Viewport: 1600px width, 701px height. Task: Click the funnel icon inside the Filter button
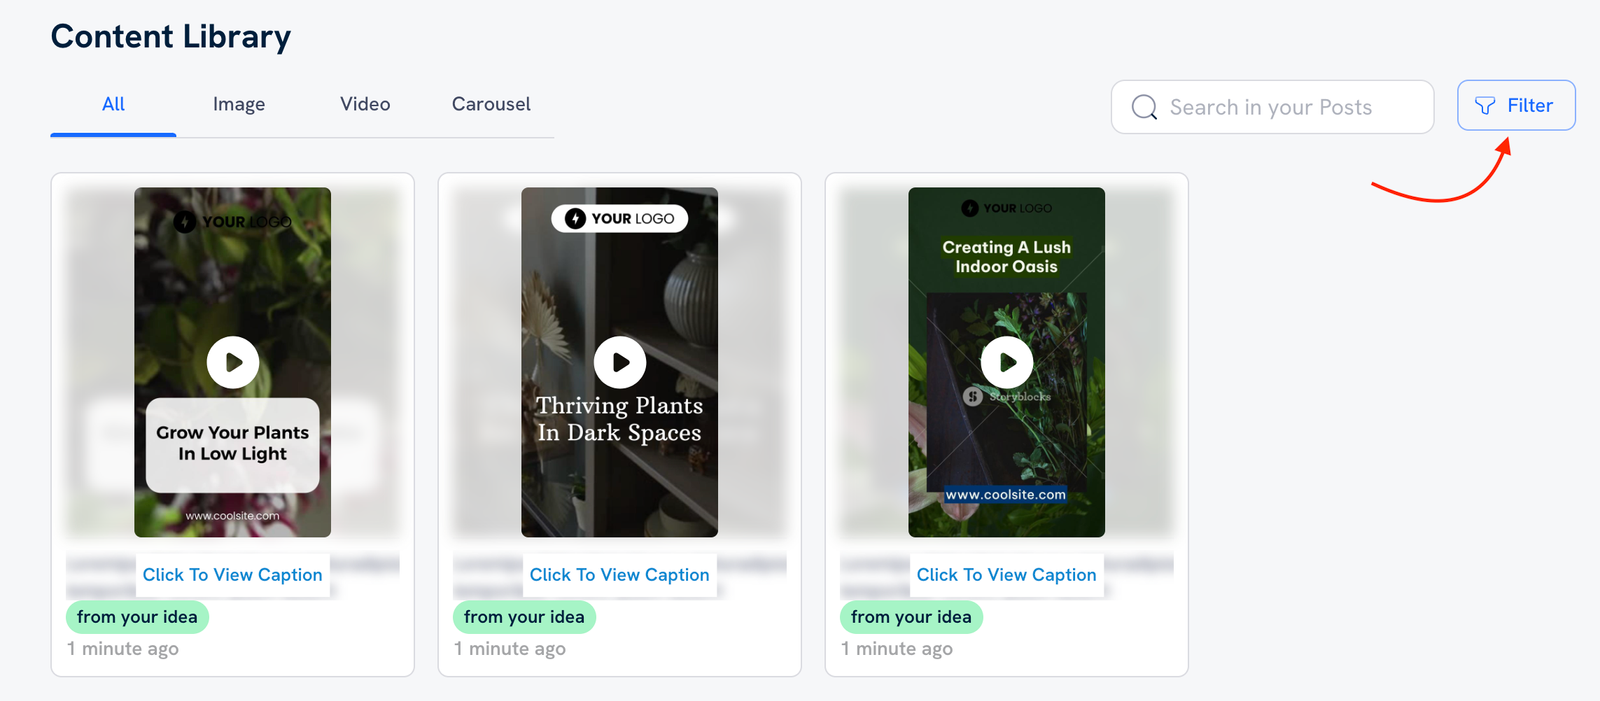tap(1483, 105)
